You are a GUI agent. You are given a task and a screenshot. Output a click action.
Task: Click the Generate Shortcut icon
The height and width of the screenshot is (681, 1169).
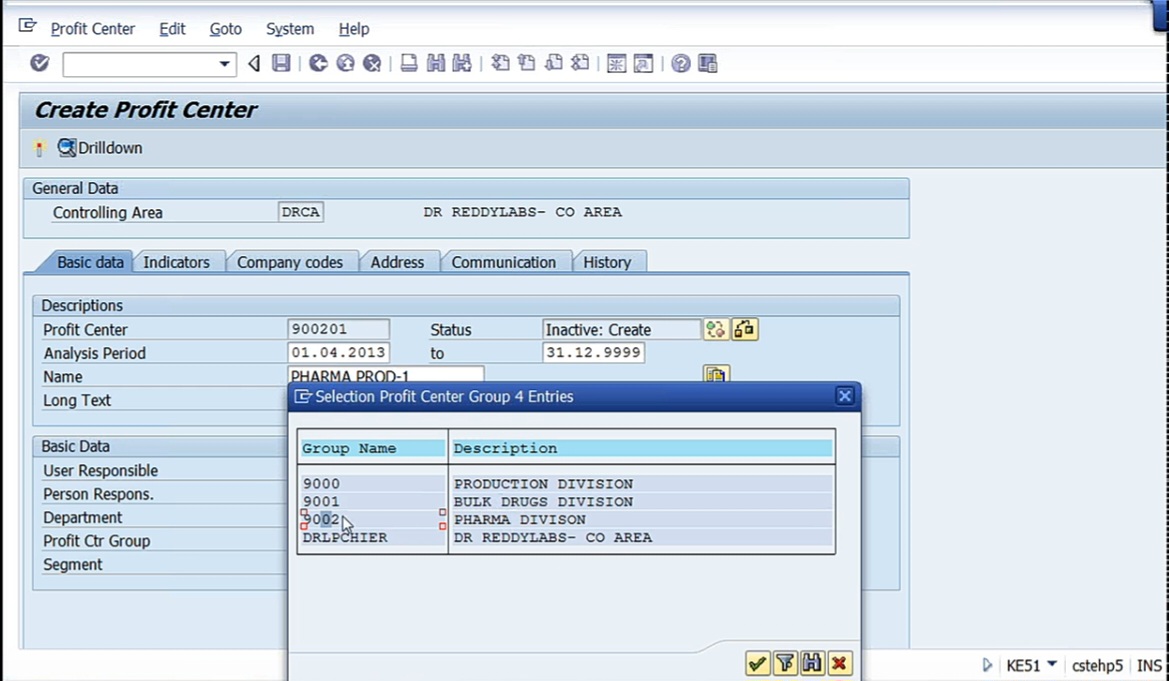point(643,63)
